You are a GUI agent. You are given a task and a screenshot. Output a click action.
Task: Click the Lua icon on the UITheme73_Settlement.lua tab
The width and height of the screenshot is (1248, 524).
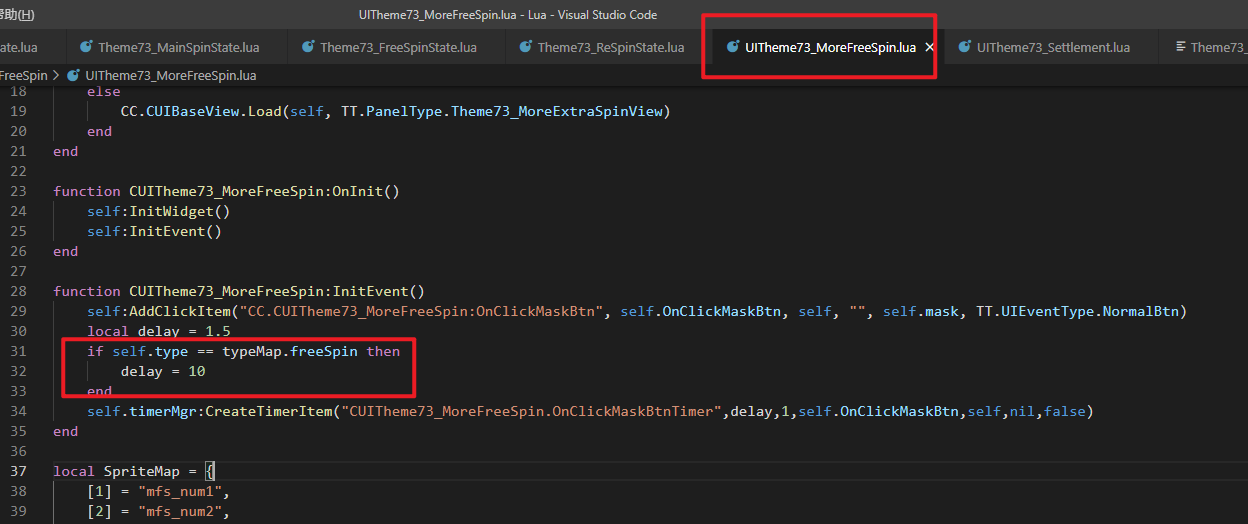click(x=965, y=47)
